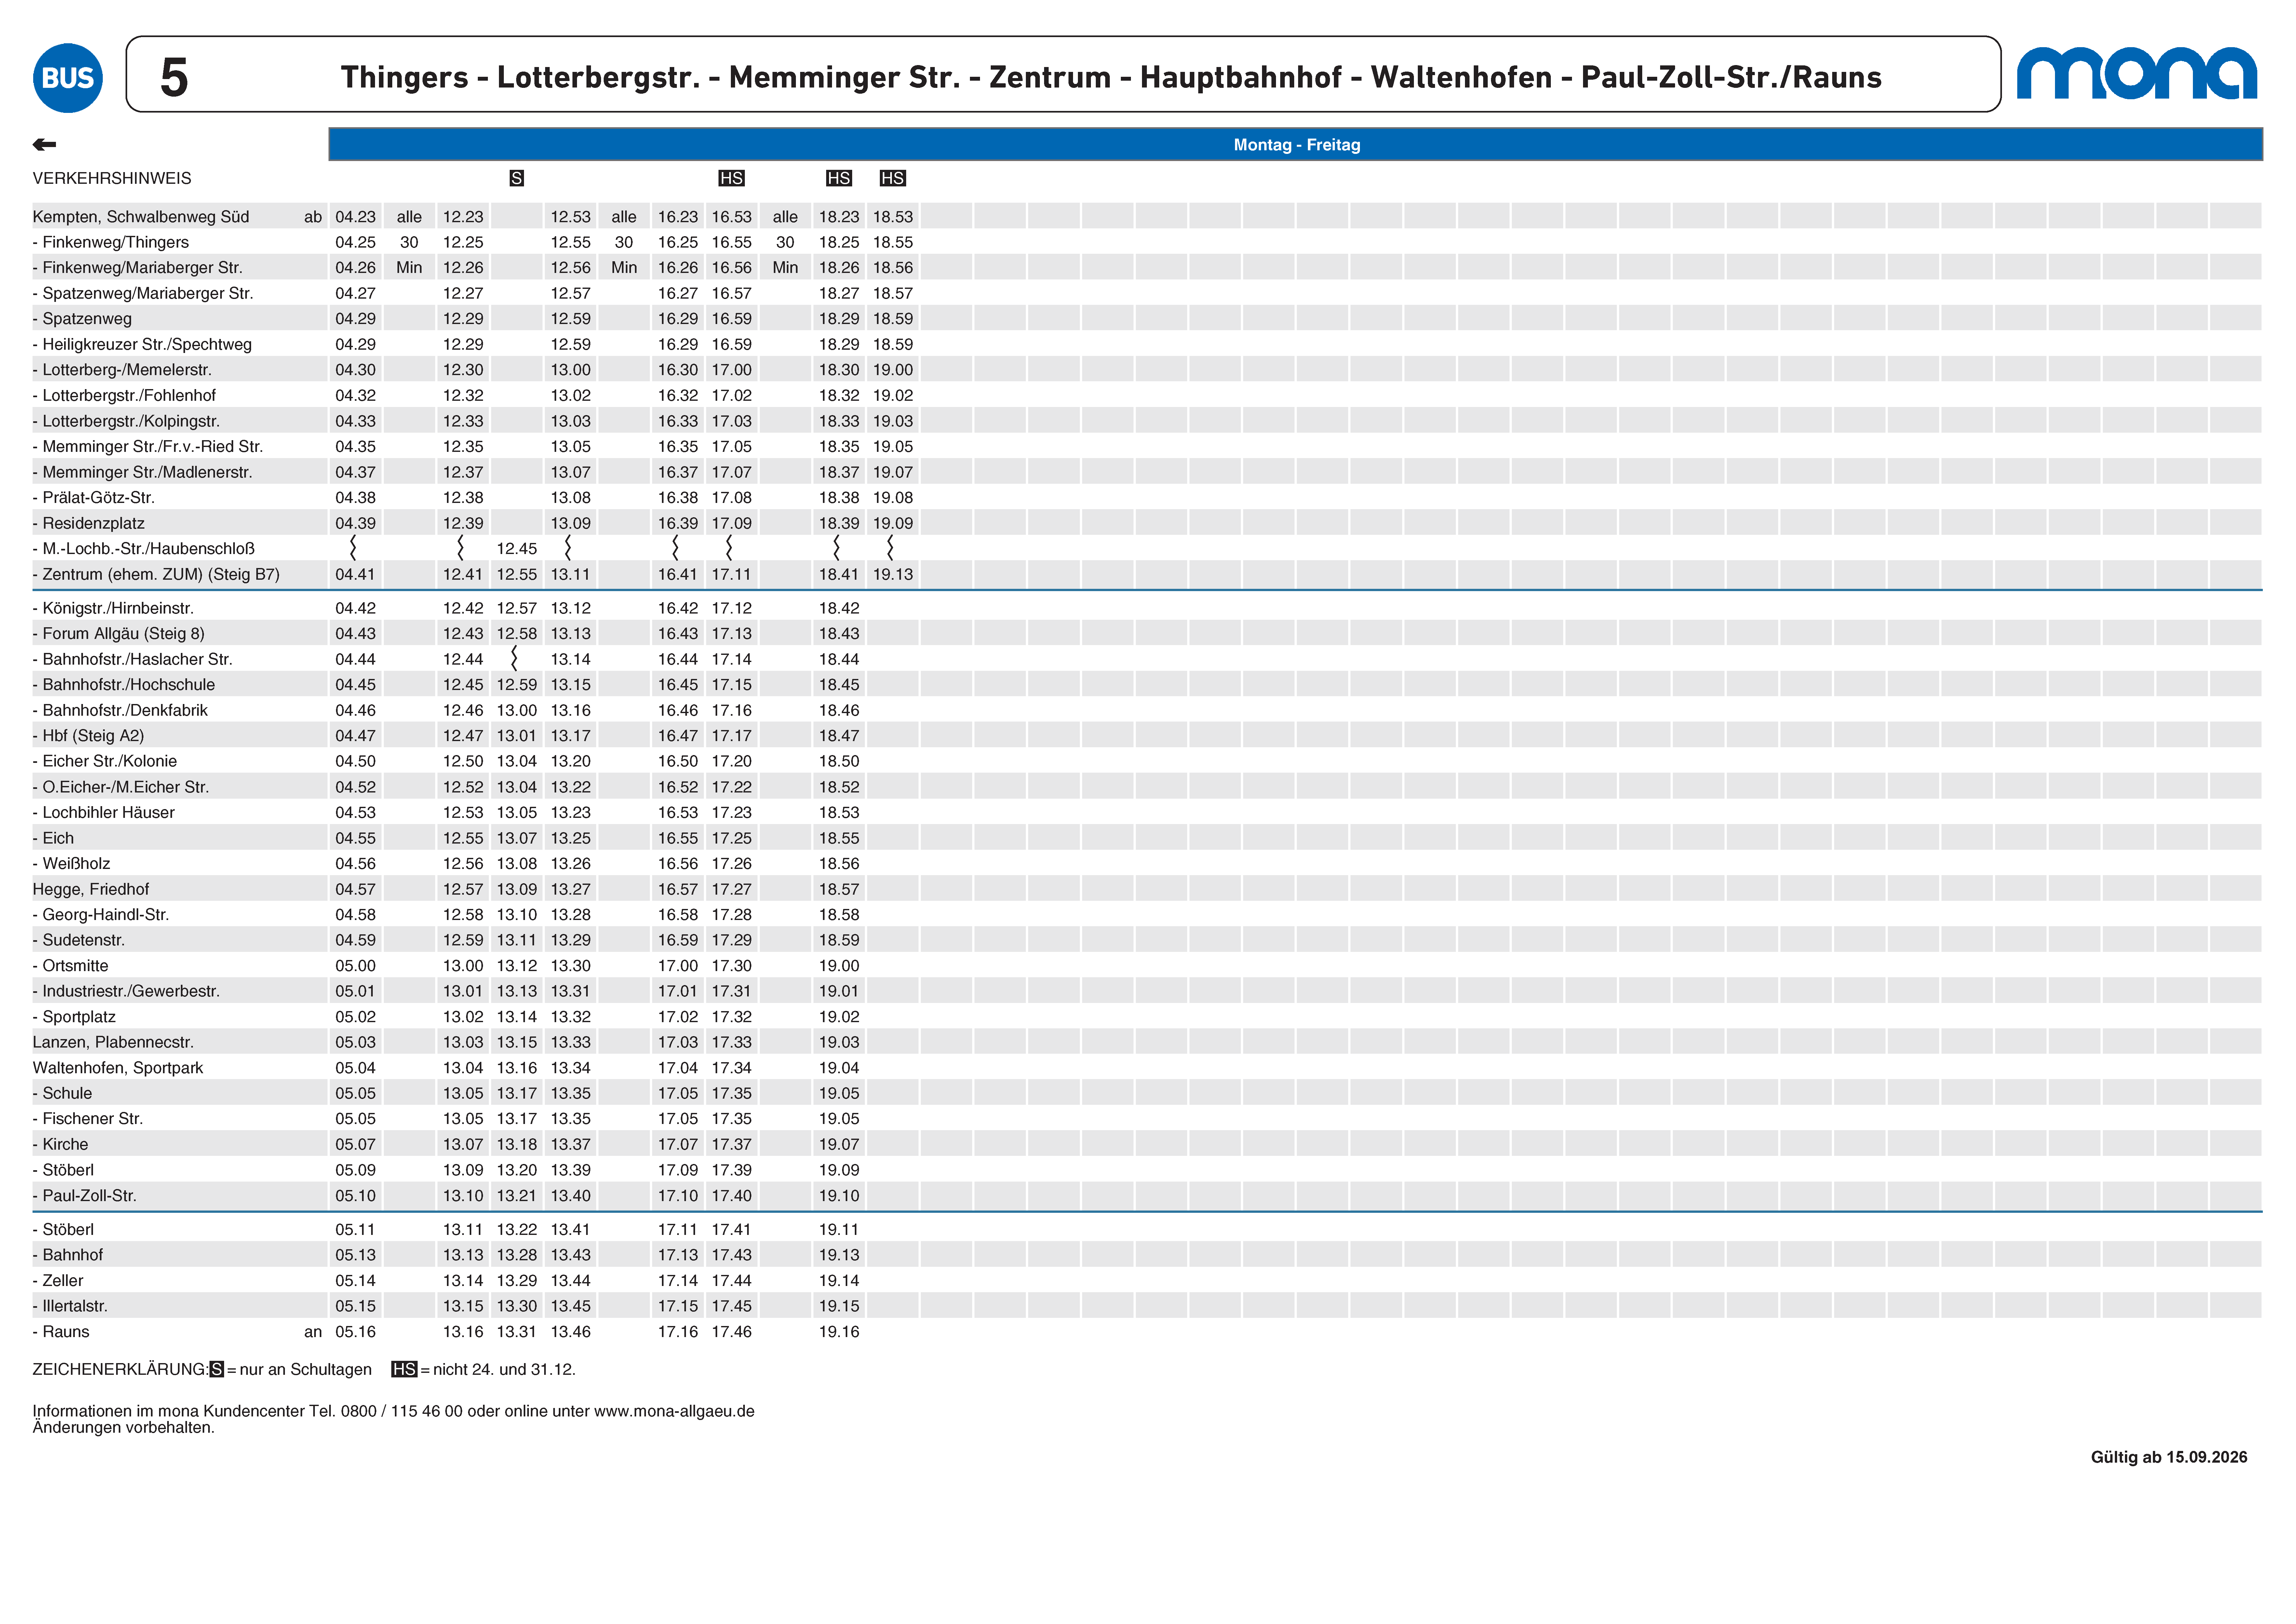Click the HS marker above the 18.53 column
Image resolution: width=2296 pixels, height=1624 pixels.
893,178
